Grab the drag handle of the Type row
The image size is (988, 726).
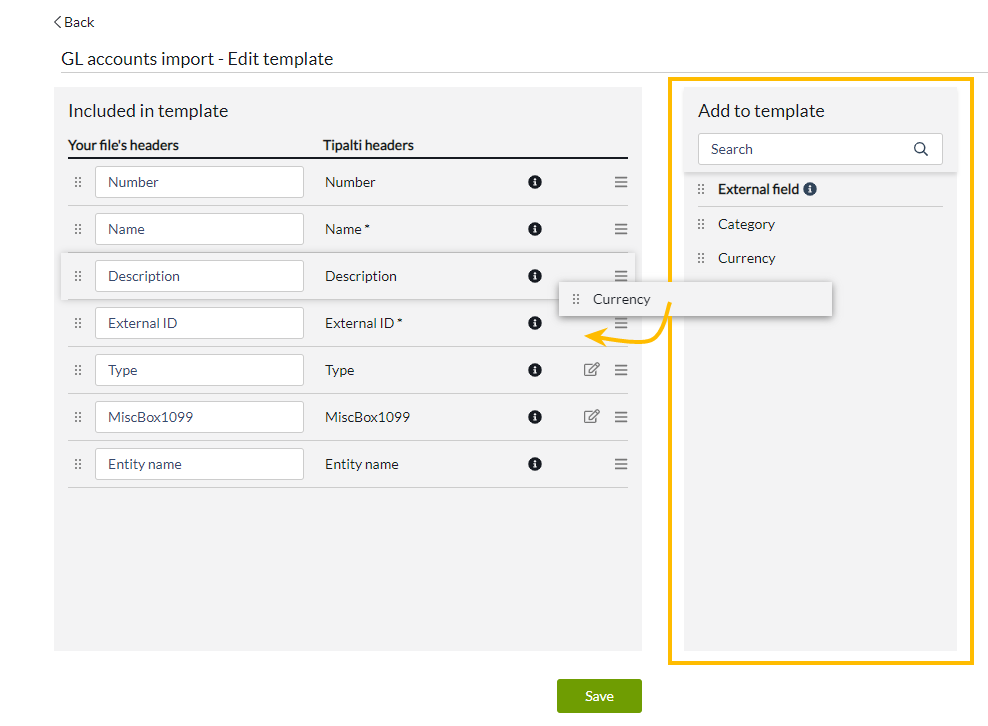point(78,370)
